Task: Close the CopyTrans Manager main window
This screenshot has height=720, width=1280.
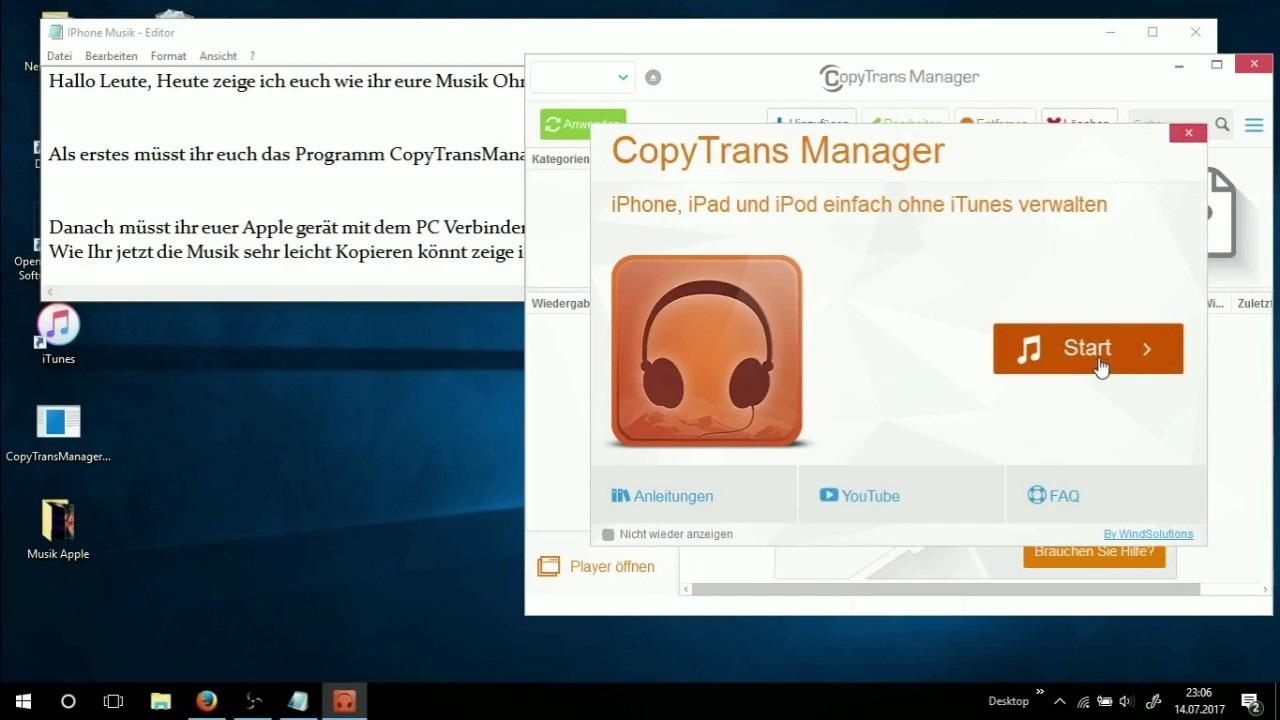Action: 1254,64
